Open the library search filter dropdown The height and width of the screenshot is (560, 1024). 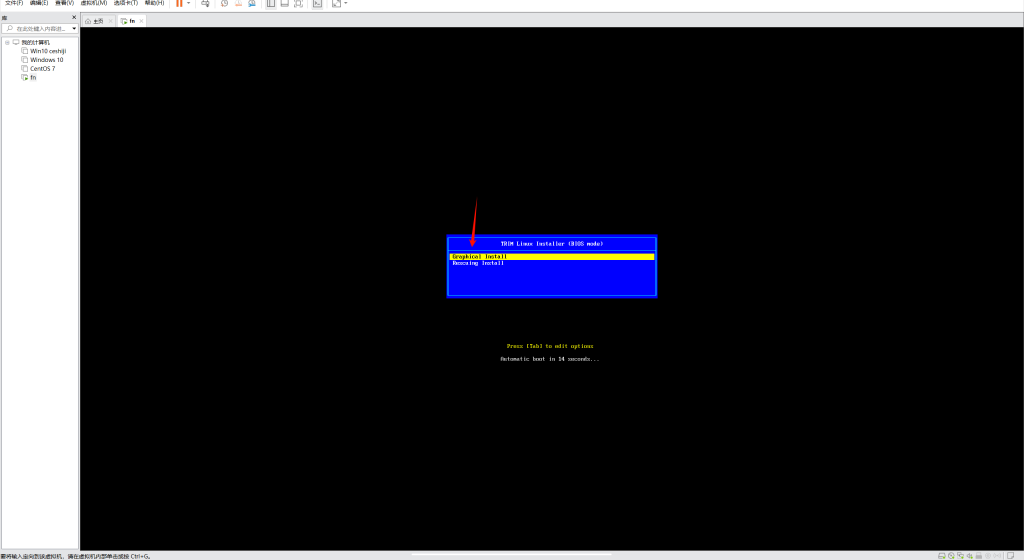[73, 29]
